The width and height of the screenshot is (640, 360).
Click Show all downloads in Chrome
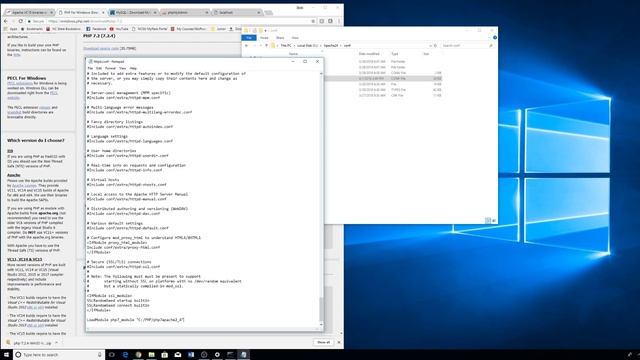point(323,342)
